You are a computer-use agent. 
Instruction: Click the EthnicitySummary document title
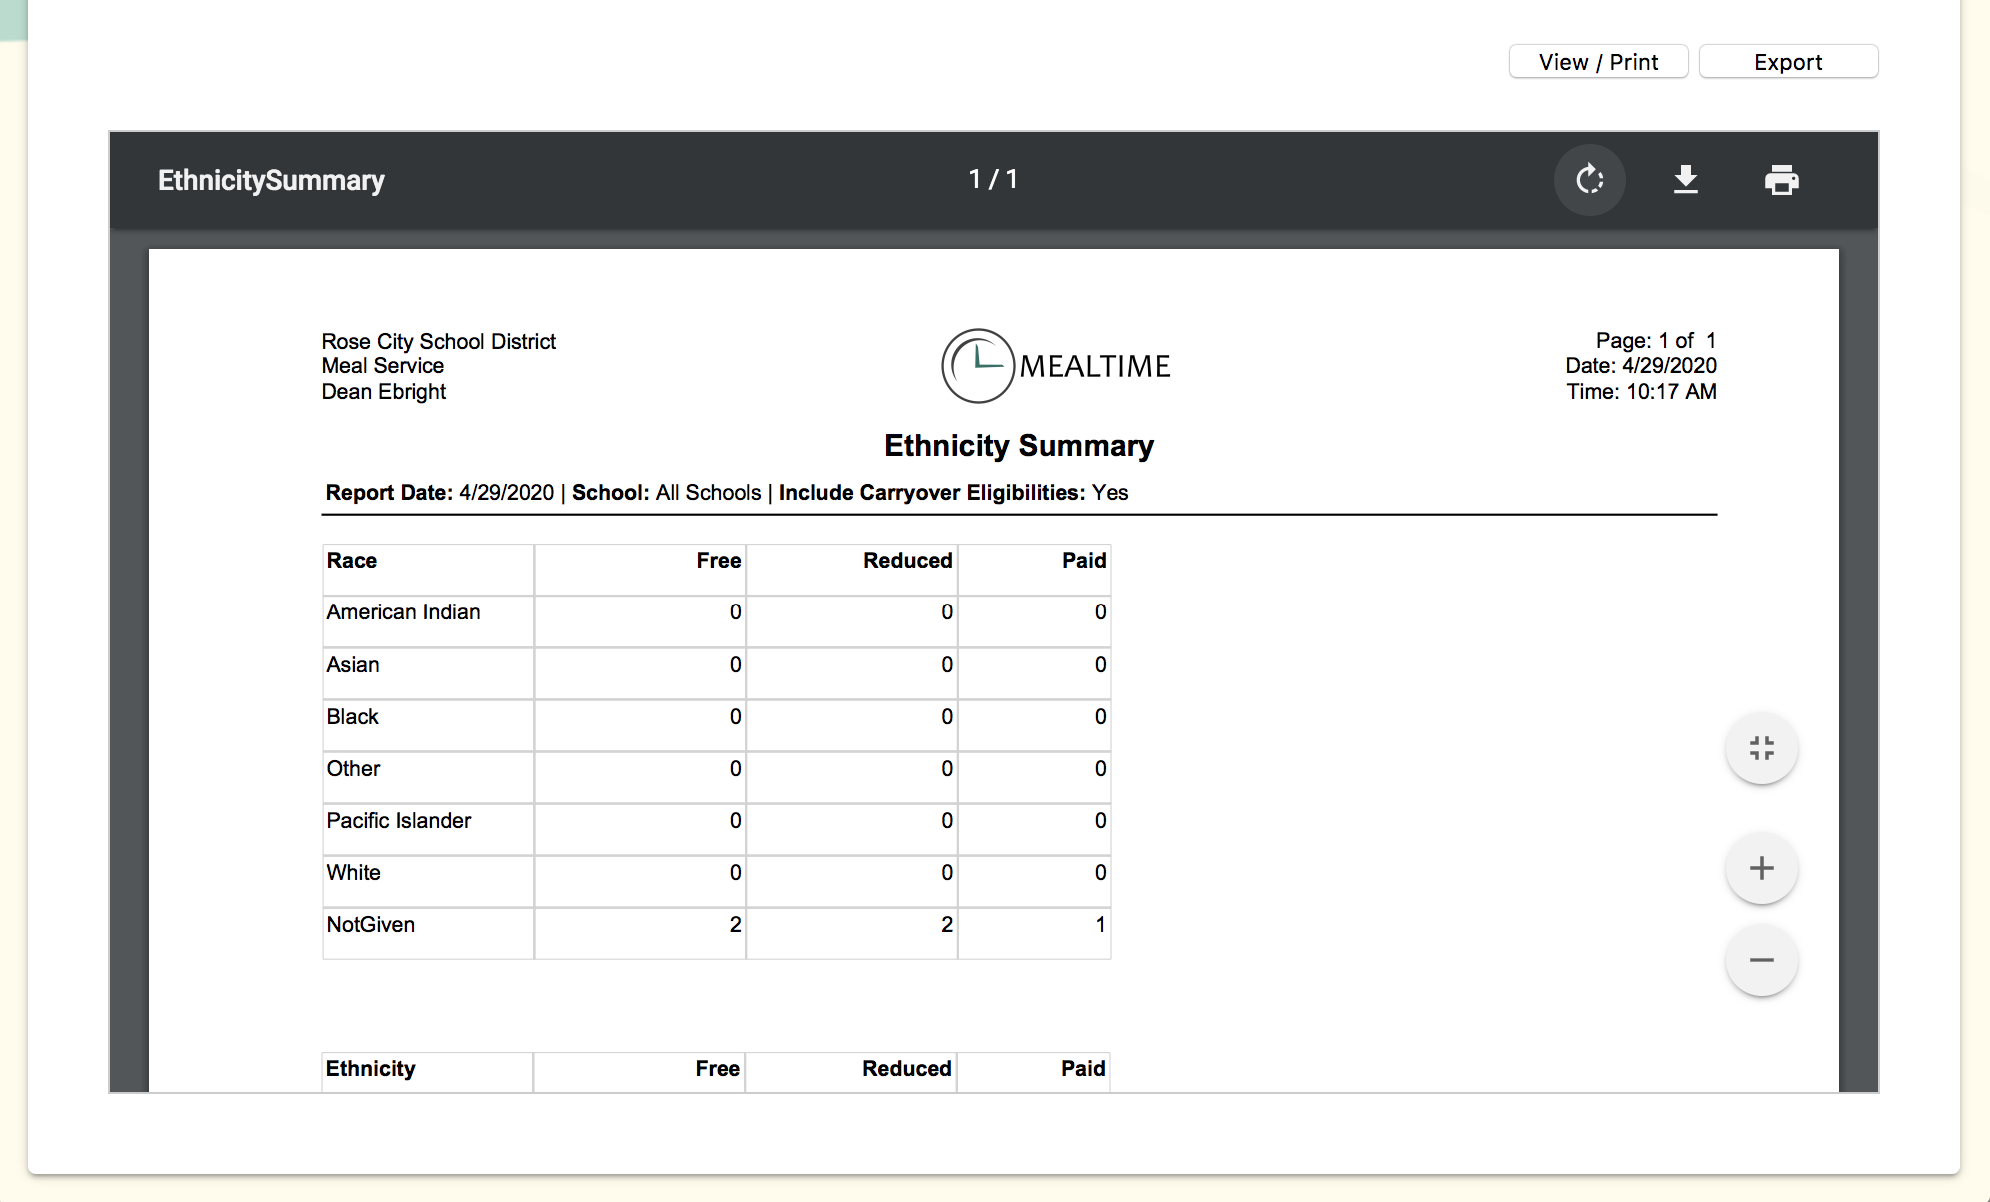[271, 180]
